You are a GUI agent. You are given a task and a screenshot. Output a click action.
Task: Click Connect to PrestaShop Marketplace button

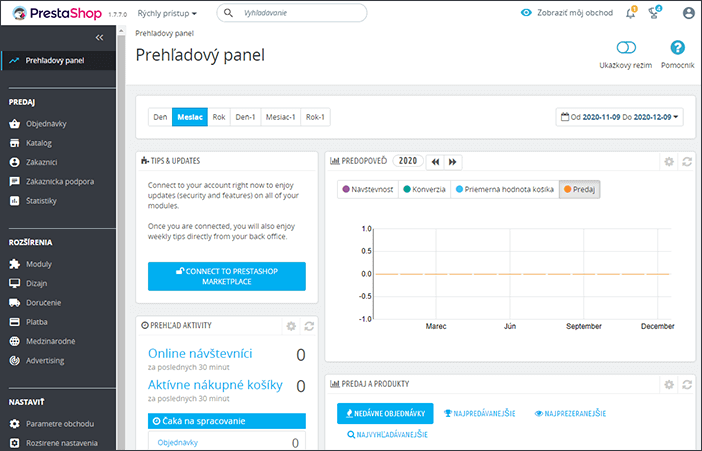[x=227, y=276]
